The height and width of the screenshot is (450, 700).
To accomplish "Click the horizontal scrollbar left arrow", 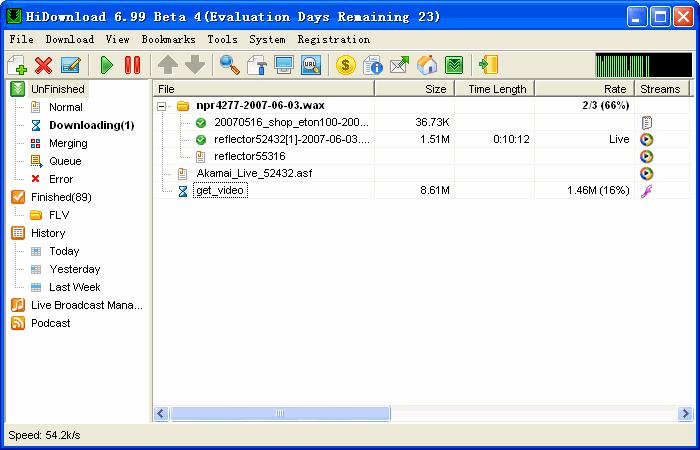I will point(161,413).
